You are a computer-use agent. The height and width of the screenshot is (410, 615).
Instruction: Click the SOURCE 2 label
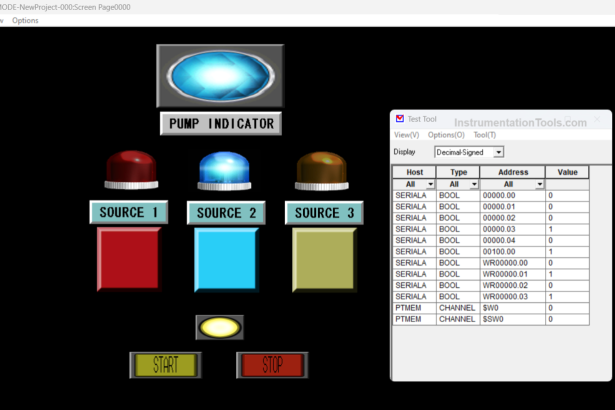226,213
